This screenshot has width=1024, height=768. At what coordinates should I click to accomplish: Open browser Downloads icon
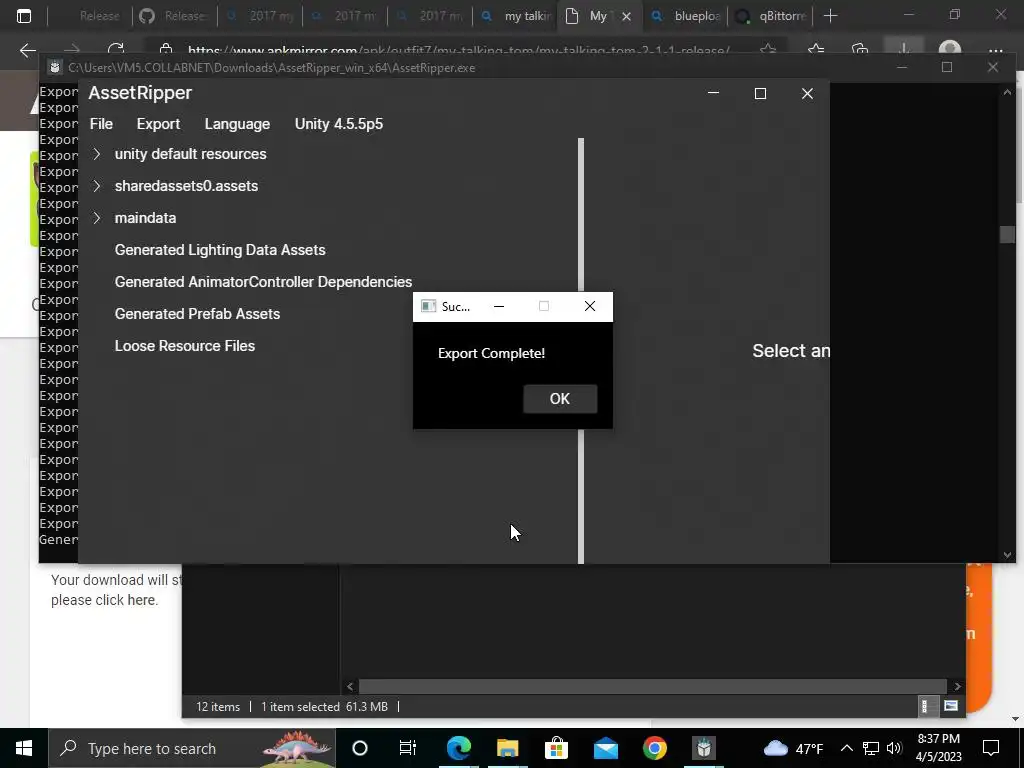click(904, 50)
